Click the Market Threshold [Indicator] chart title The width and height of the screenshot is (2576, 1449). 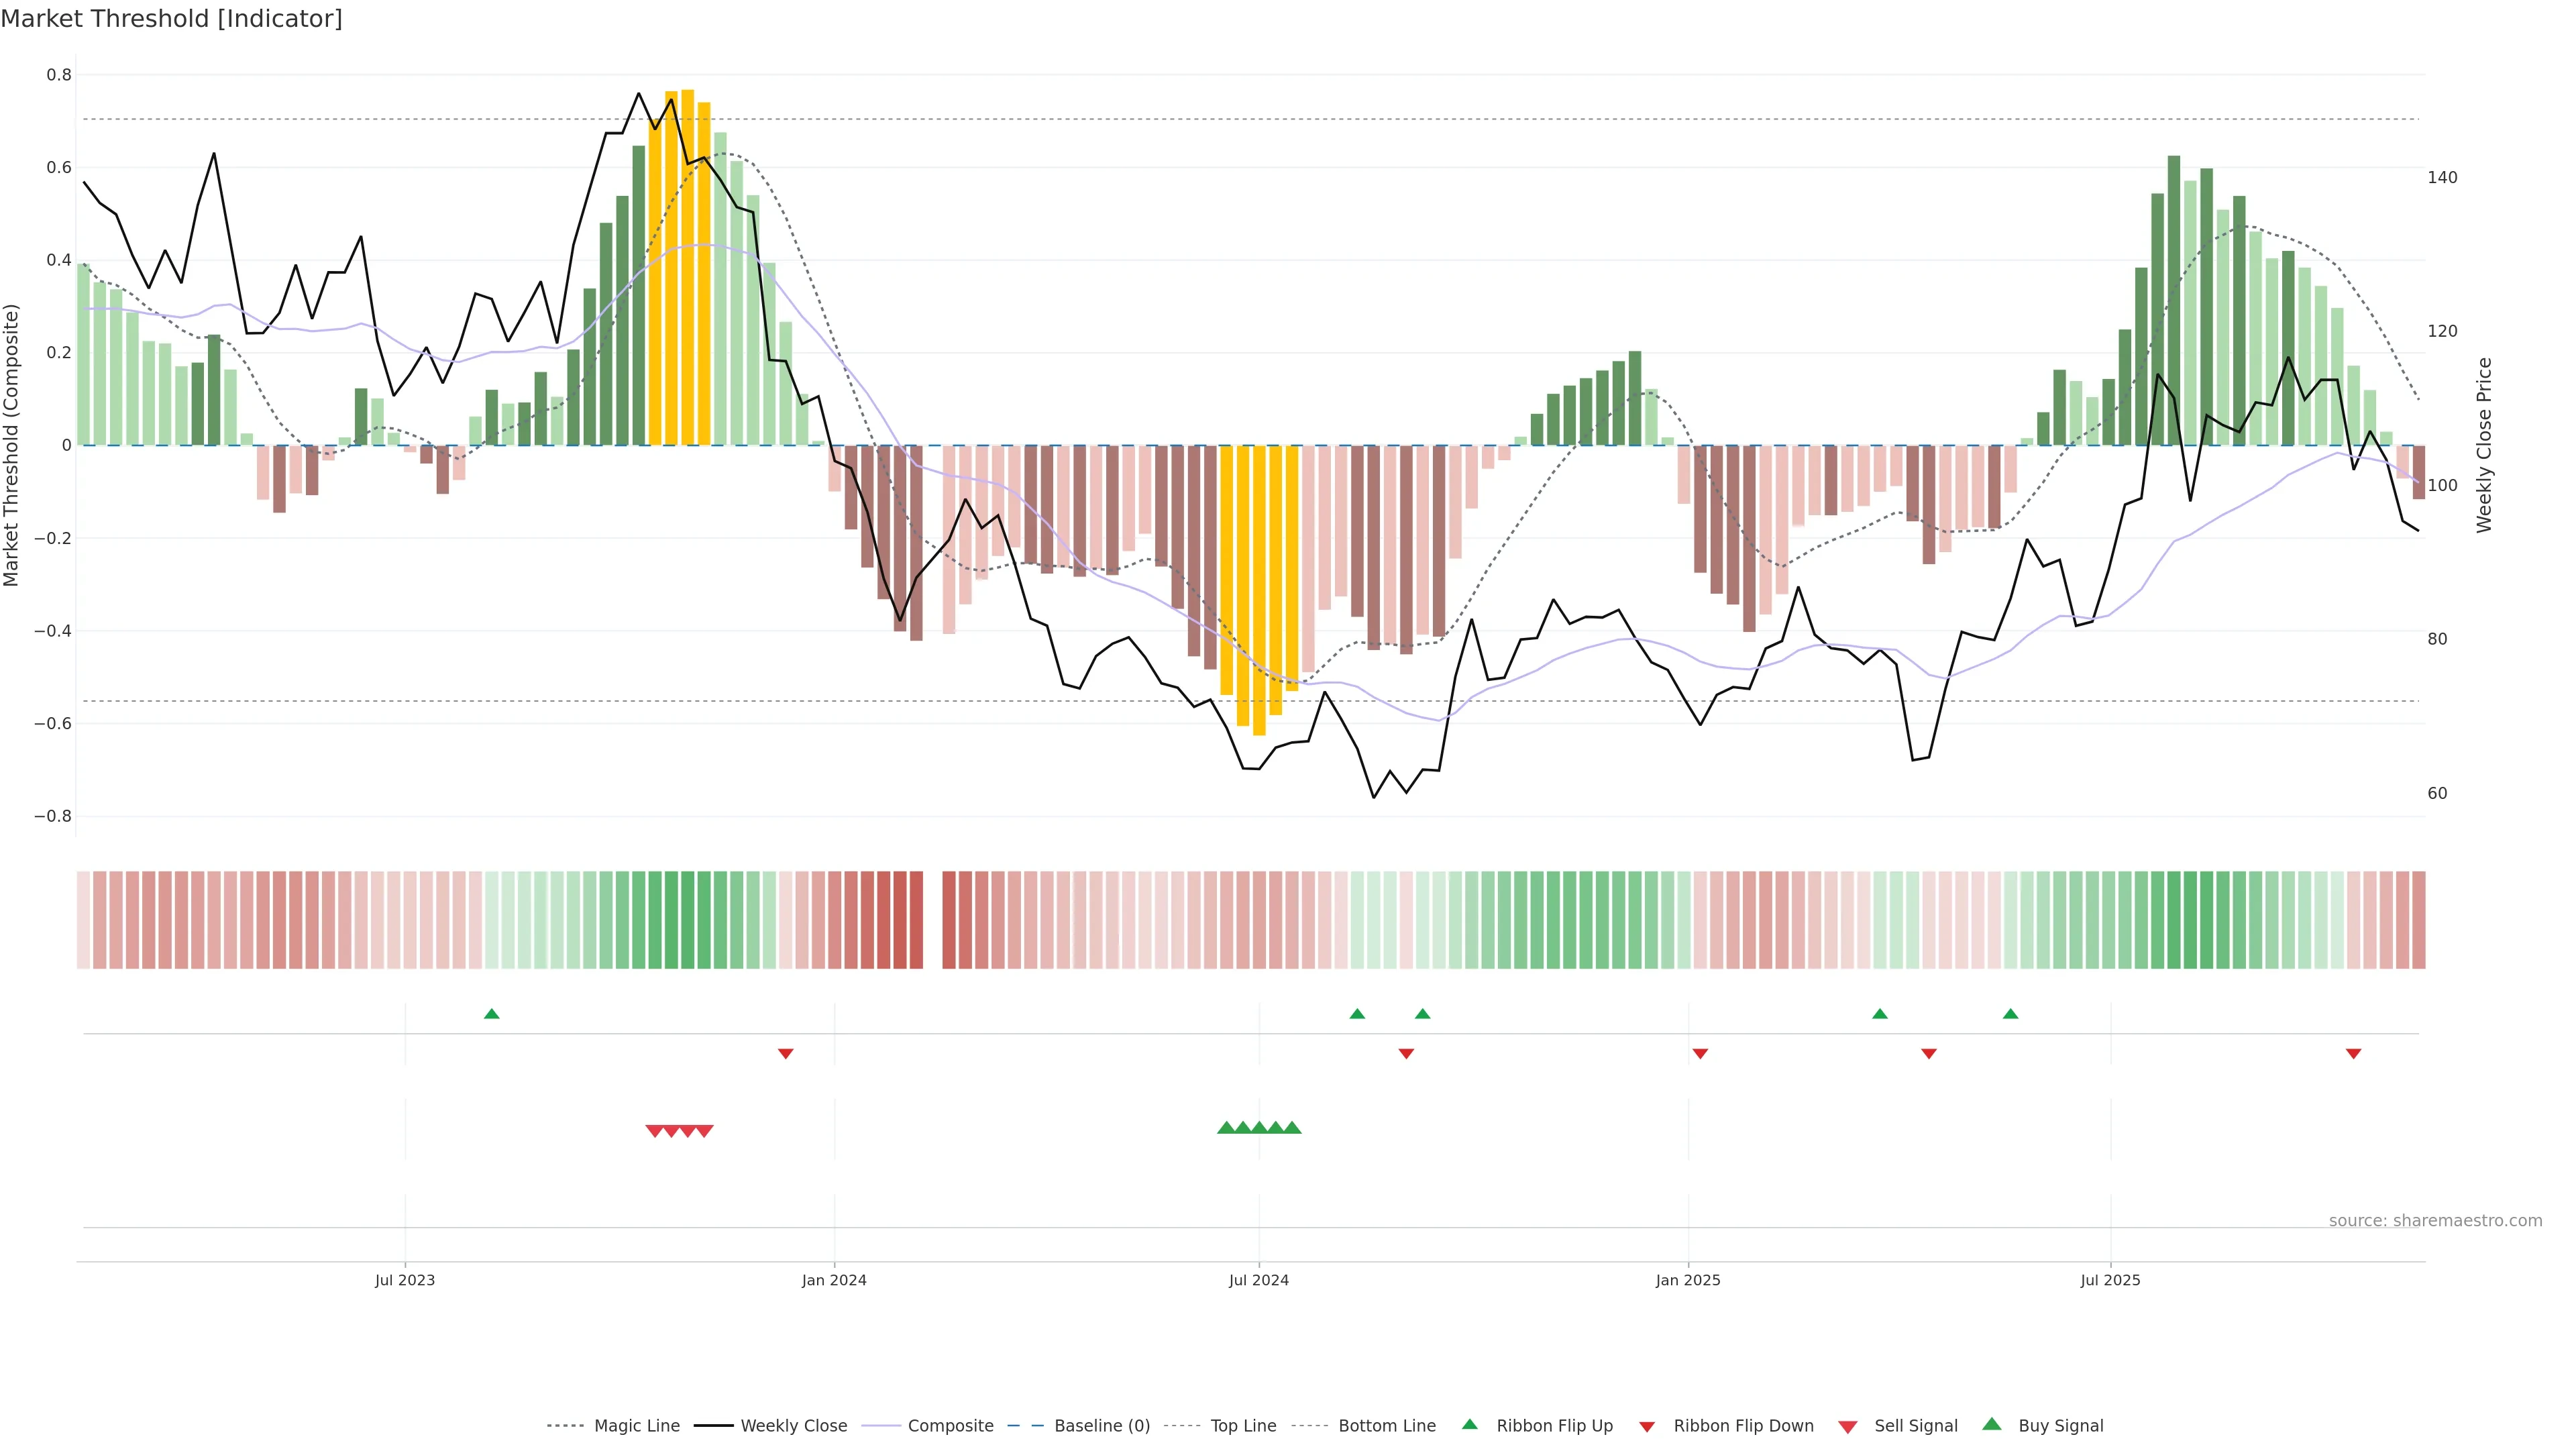click(171, 19)
